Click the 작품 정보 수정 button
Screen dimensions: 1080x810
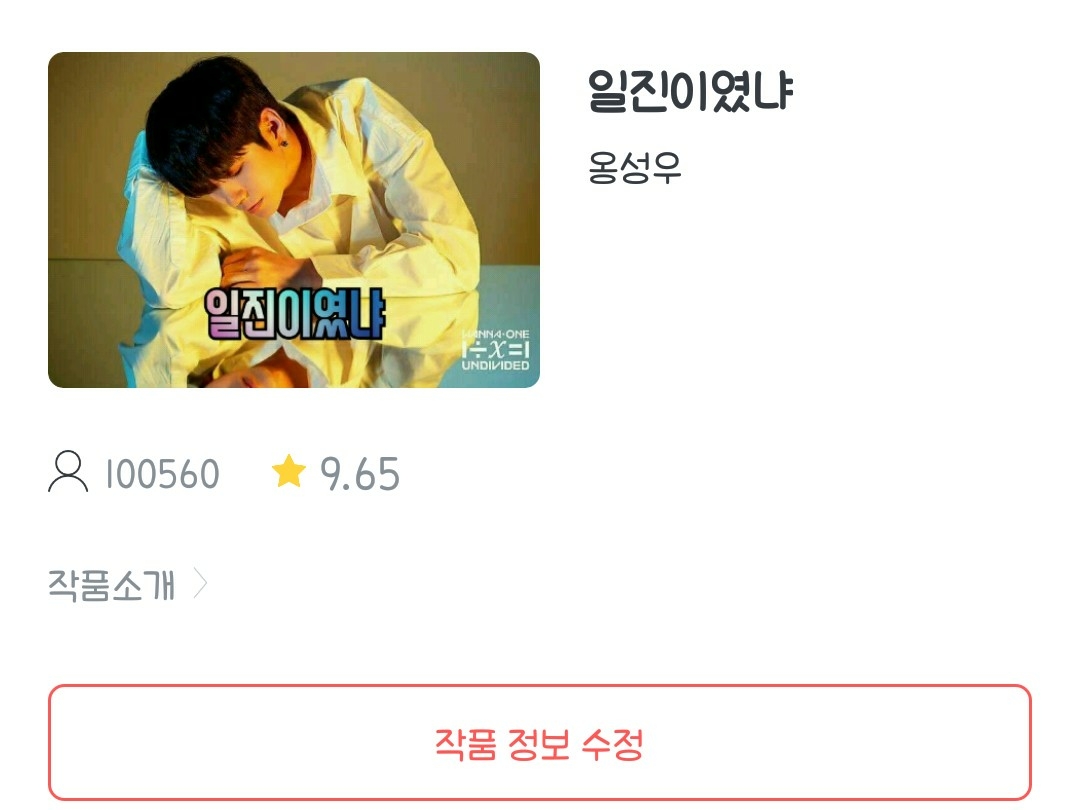(539, 742)
